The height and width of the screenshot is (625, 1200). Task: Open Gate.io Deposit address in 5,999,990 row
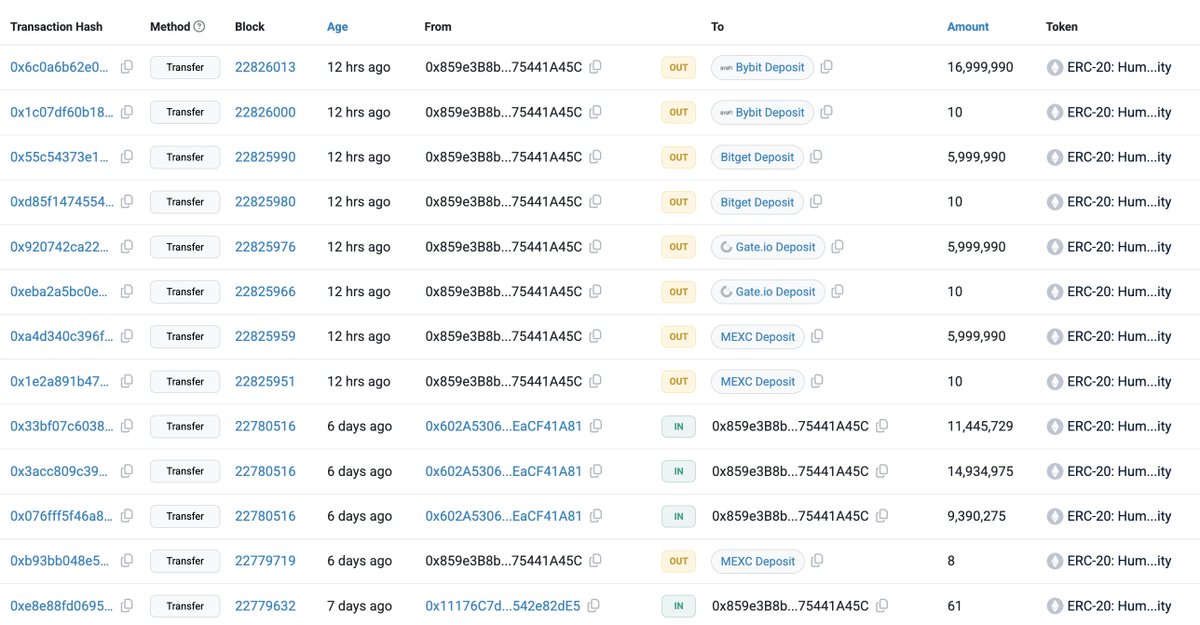[x=768, y=247]
